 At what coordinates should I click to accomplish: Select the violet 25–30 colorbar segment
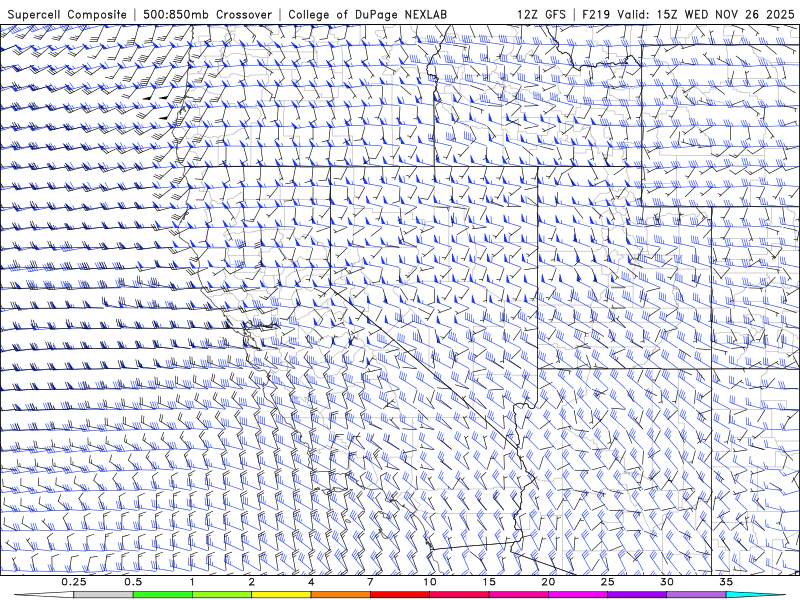[x=637, y=595]
